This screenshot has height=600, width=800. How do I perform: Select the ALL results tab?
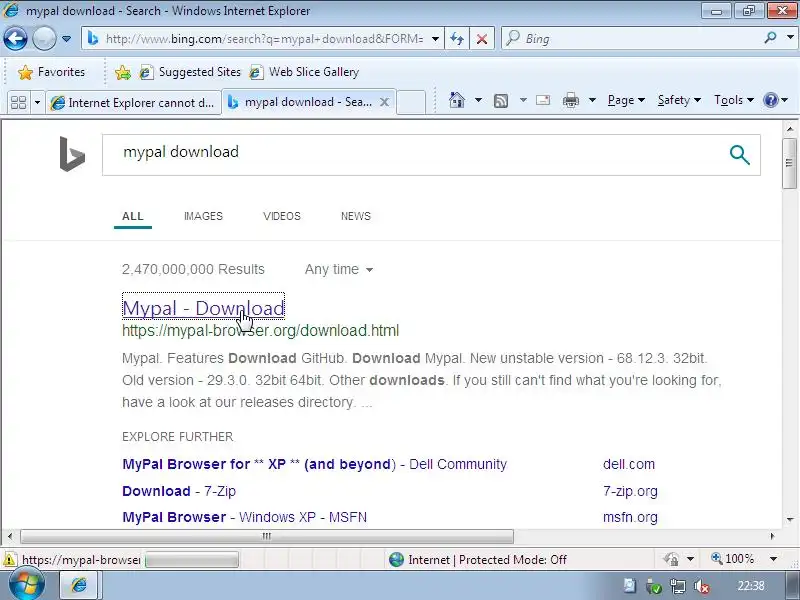[133, 216]
